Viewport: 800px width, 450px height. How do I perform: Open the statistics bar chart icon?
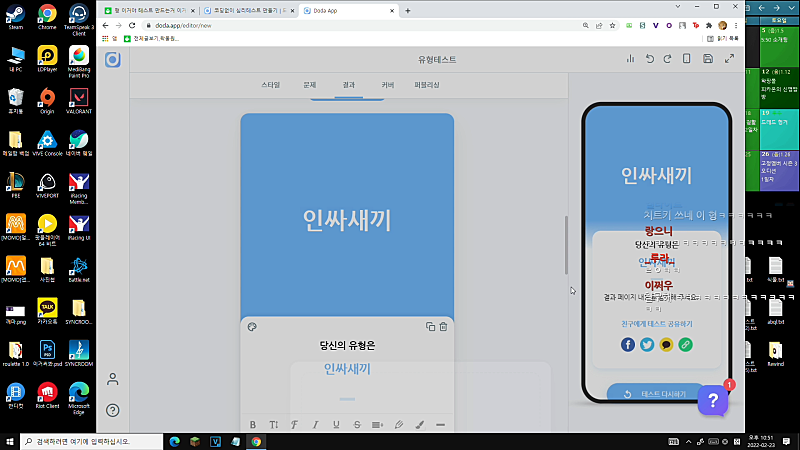tap(631, 59)
